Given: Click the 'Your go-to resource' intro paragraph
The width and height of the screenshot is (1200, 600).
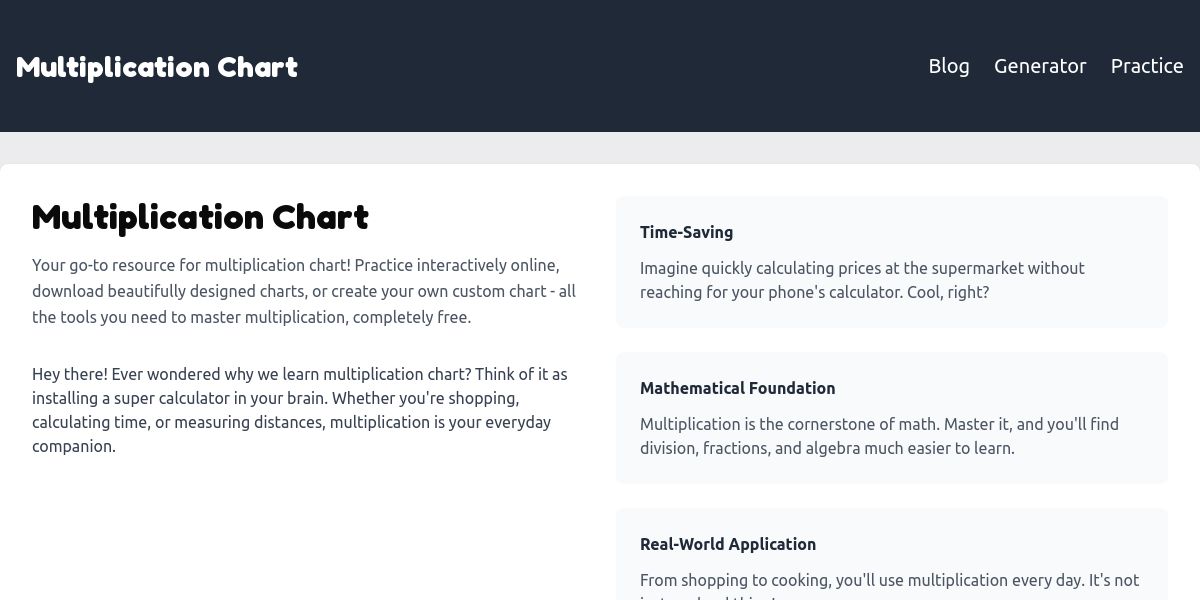Looking at the screenshot, I should [300, 291].
